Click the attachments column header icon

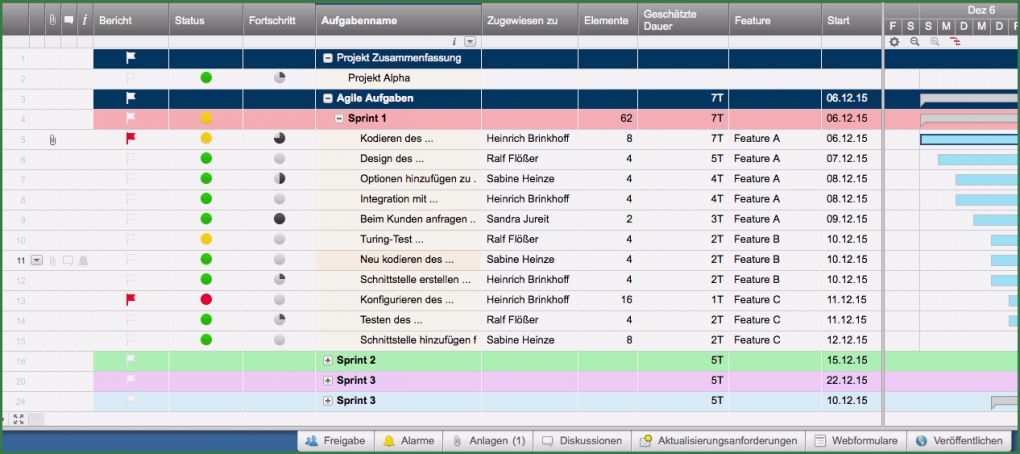[52, 20]
